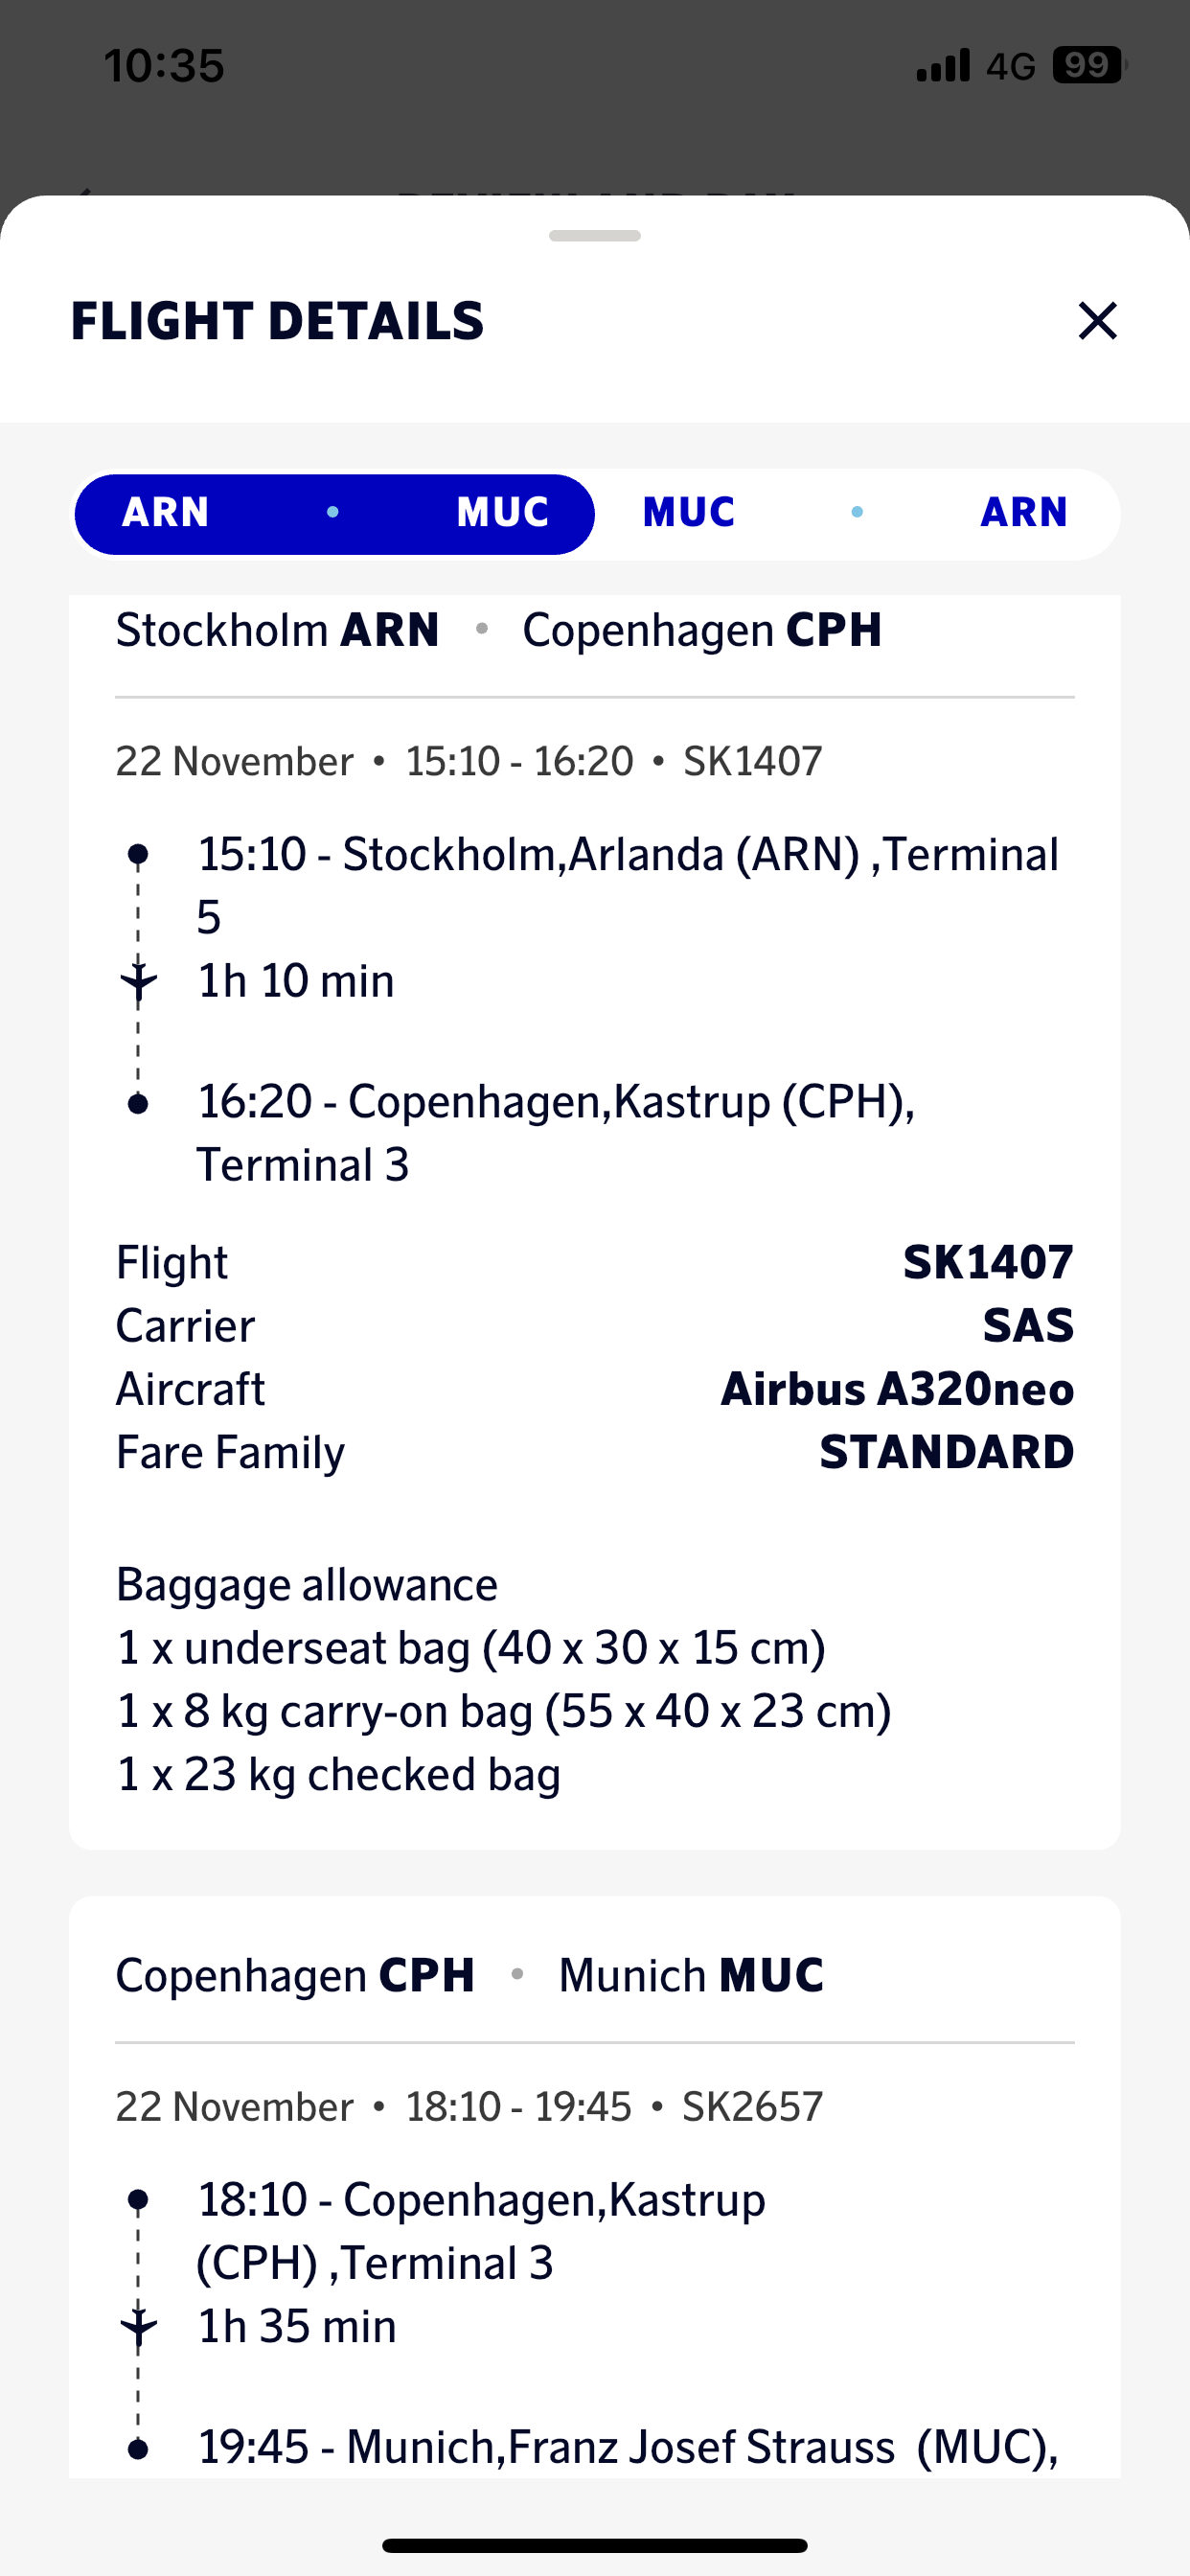The height and width of the screenshot is (2576, 1190).
Task: Tap the Copenhagen CPH to Munich MUC header
Action: (x=469, y=1975)
